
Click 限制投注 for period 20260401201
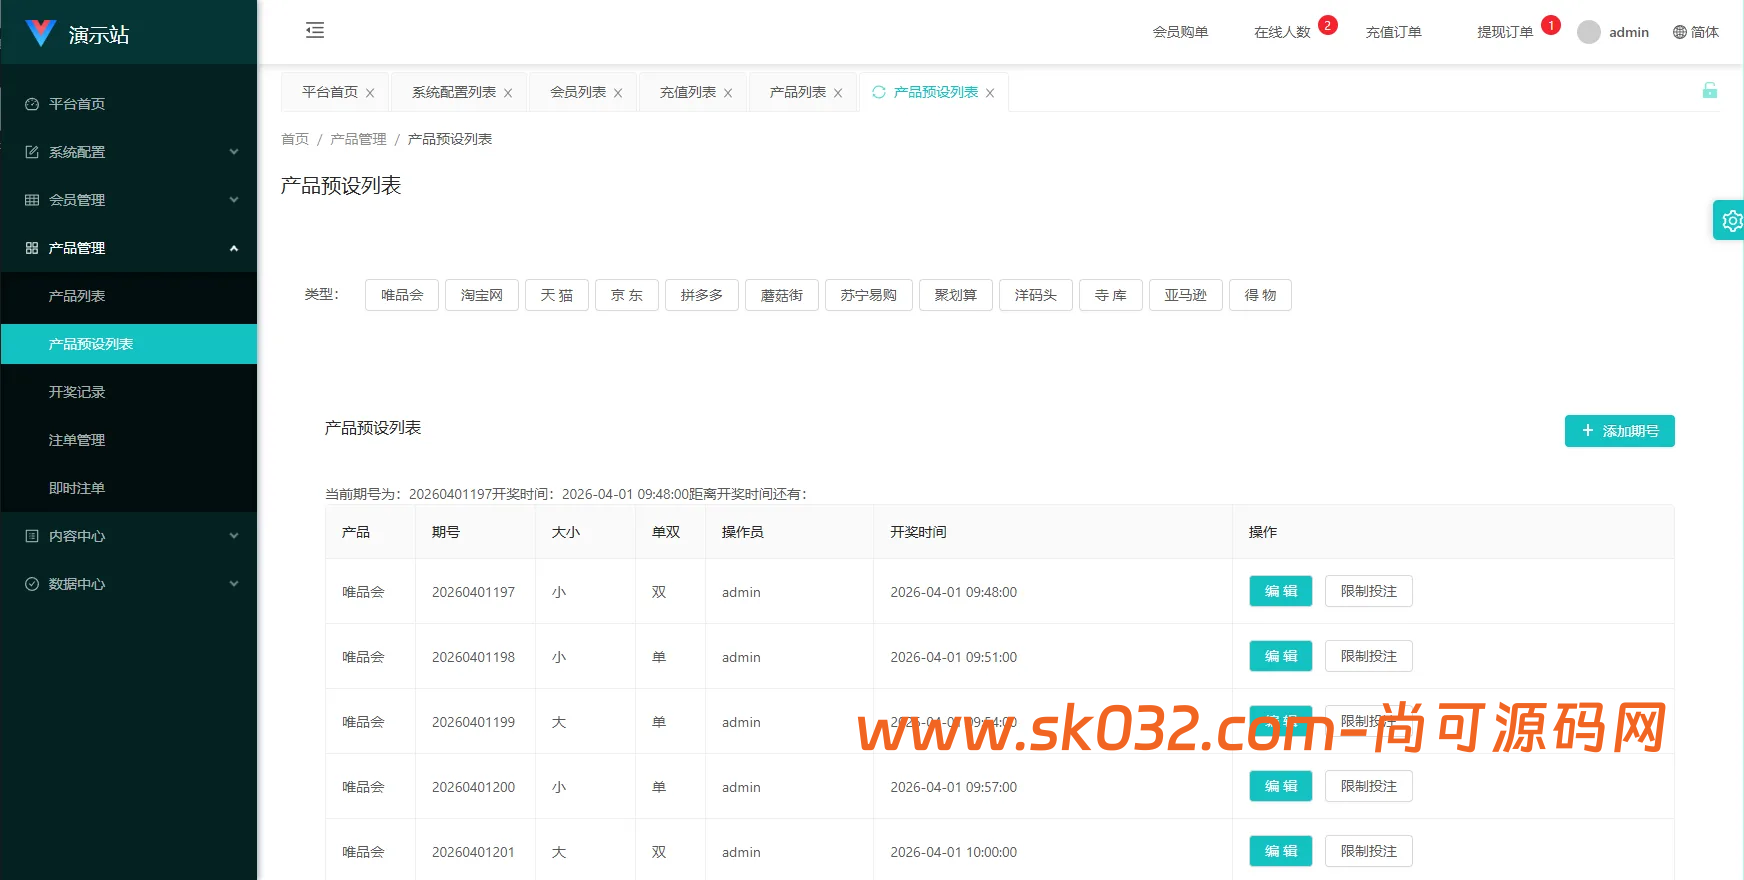(x=1369, y=851)
